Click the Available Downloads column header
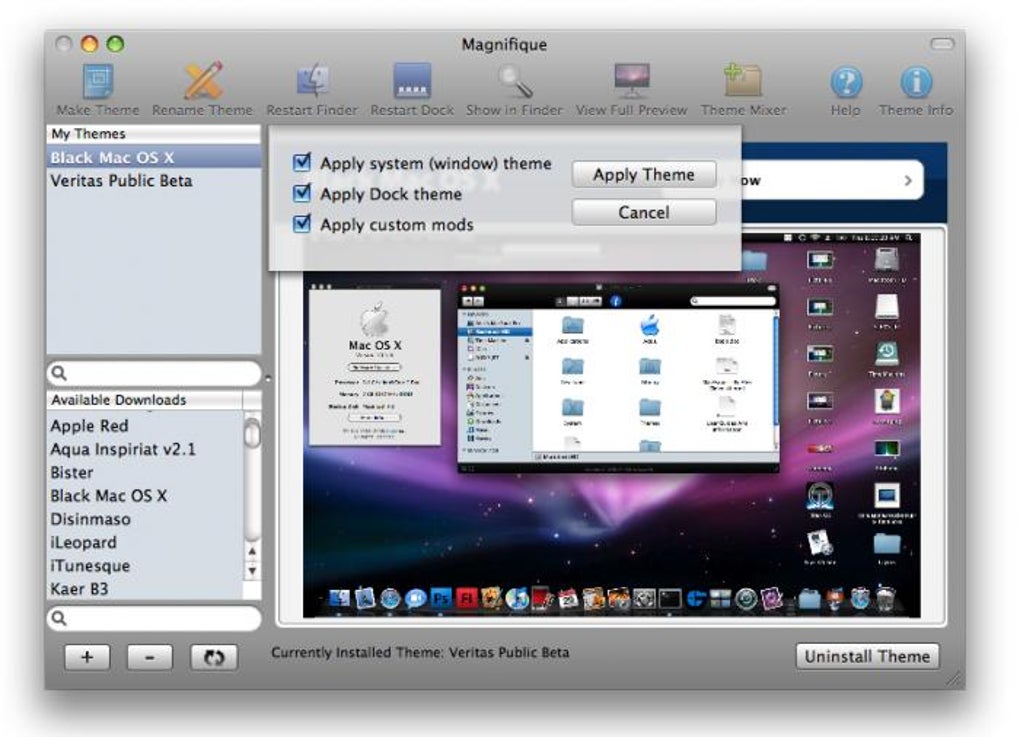Image resolution: width=1020 pixels, height=737 pixels. click(x=144, y=400)
